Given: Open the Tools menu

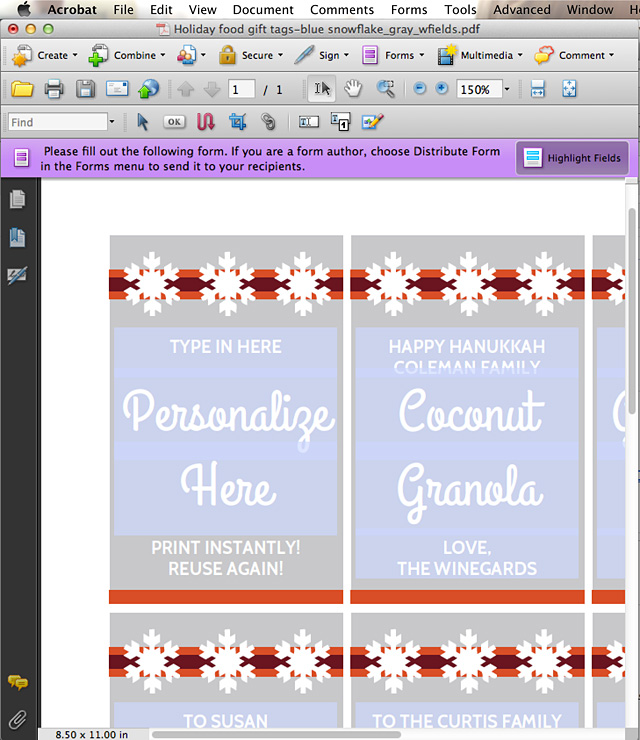Looking at the screenshot, I should pos(460,9).
